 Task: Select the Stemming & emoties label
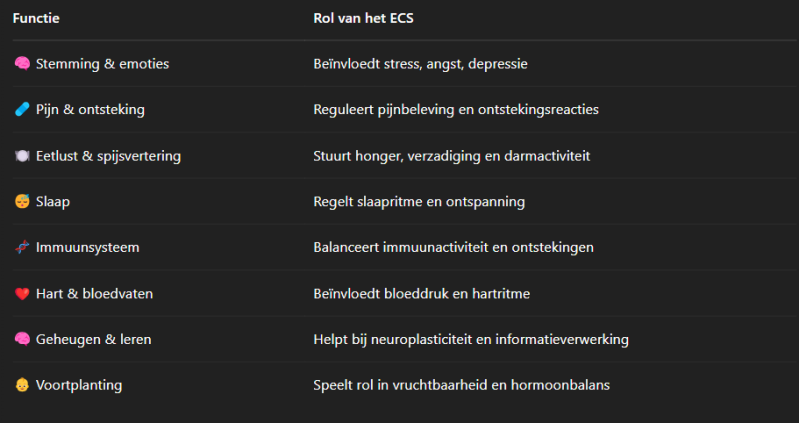(x=102, y=64)
